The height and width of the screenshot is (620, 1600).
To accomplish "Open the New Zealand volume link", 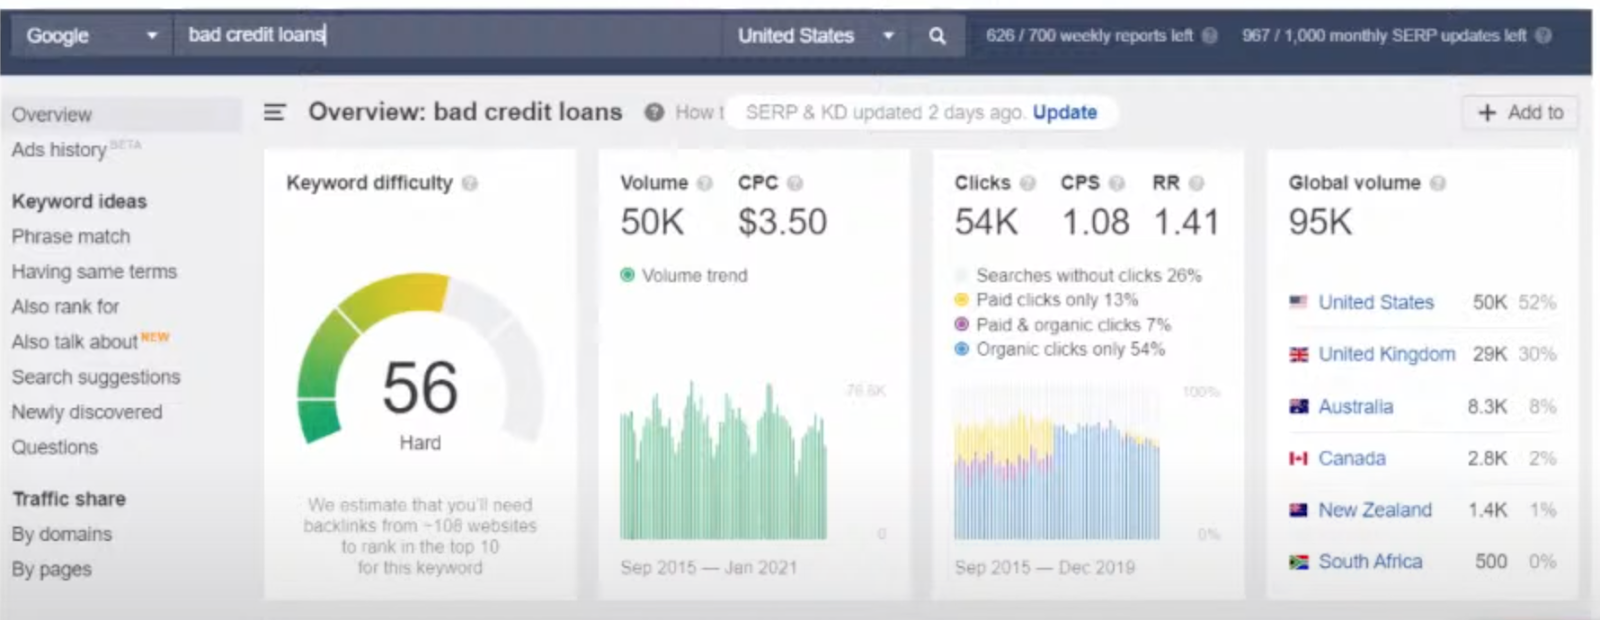I will (1375, 510).
